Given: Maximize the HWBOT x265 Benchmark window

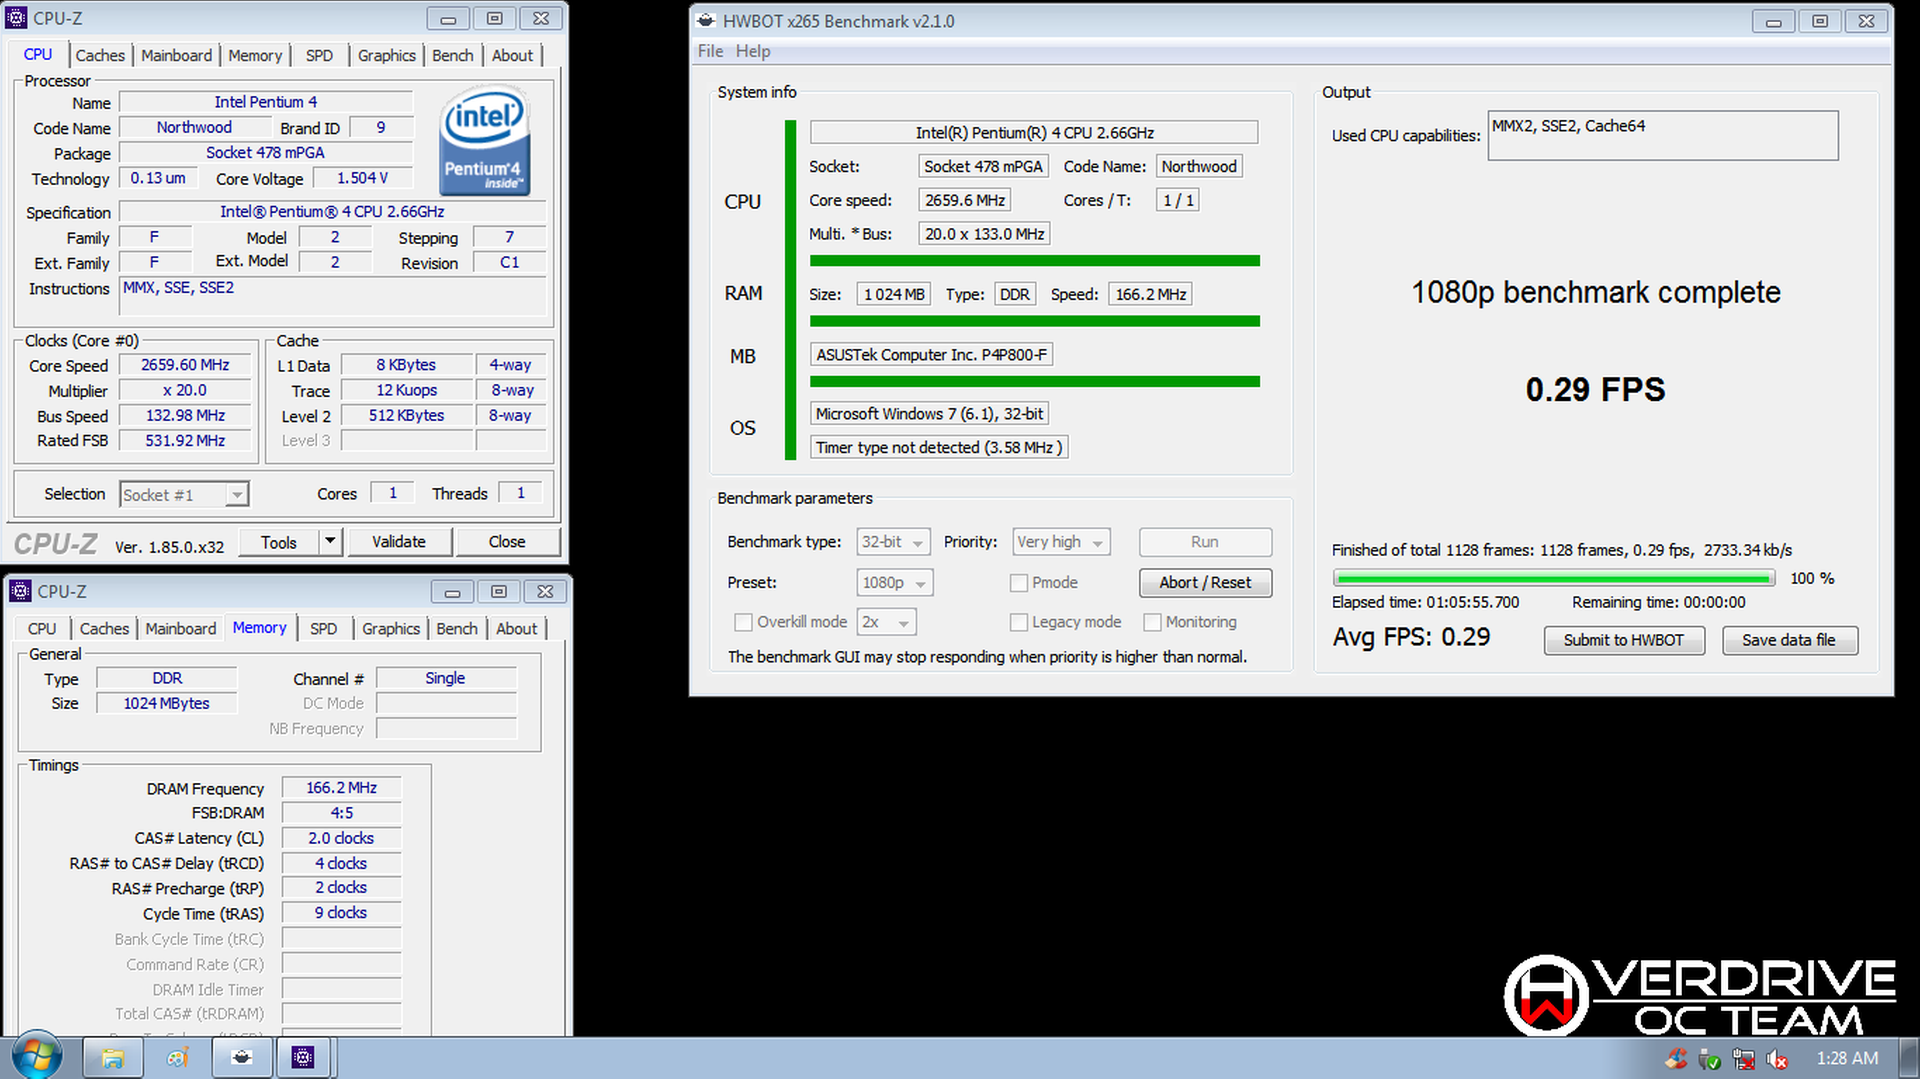Looking at the screenshot, I should tap(1819, 21).
